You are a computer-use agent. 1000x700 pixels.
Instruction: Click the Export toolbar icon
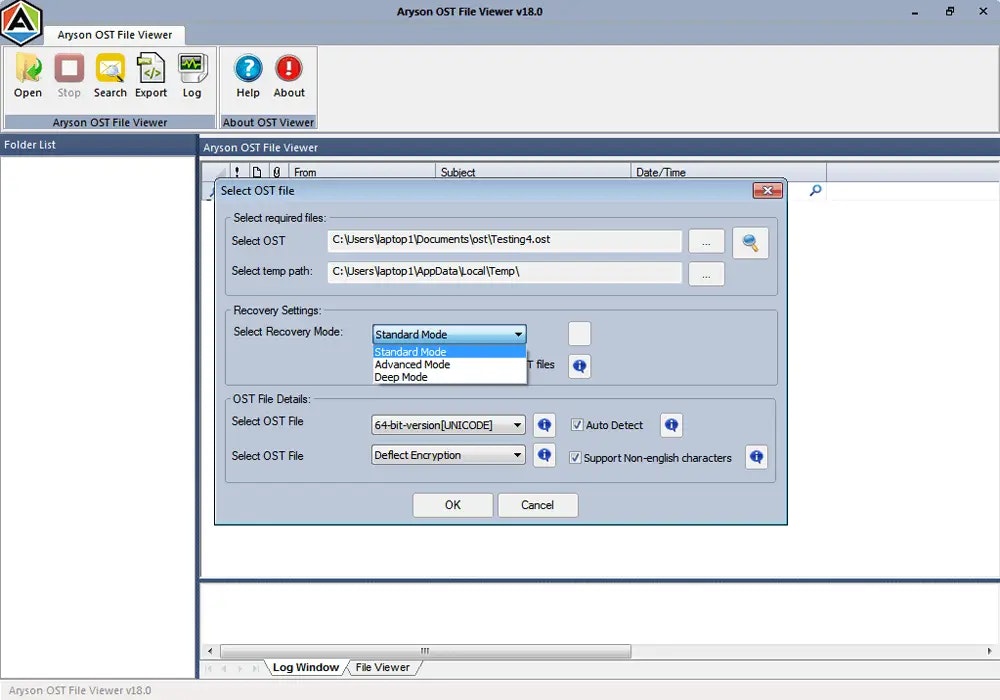tap(151, 77)
